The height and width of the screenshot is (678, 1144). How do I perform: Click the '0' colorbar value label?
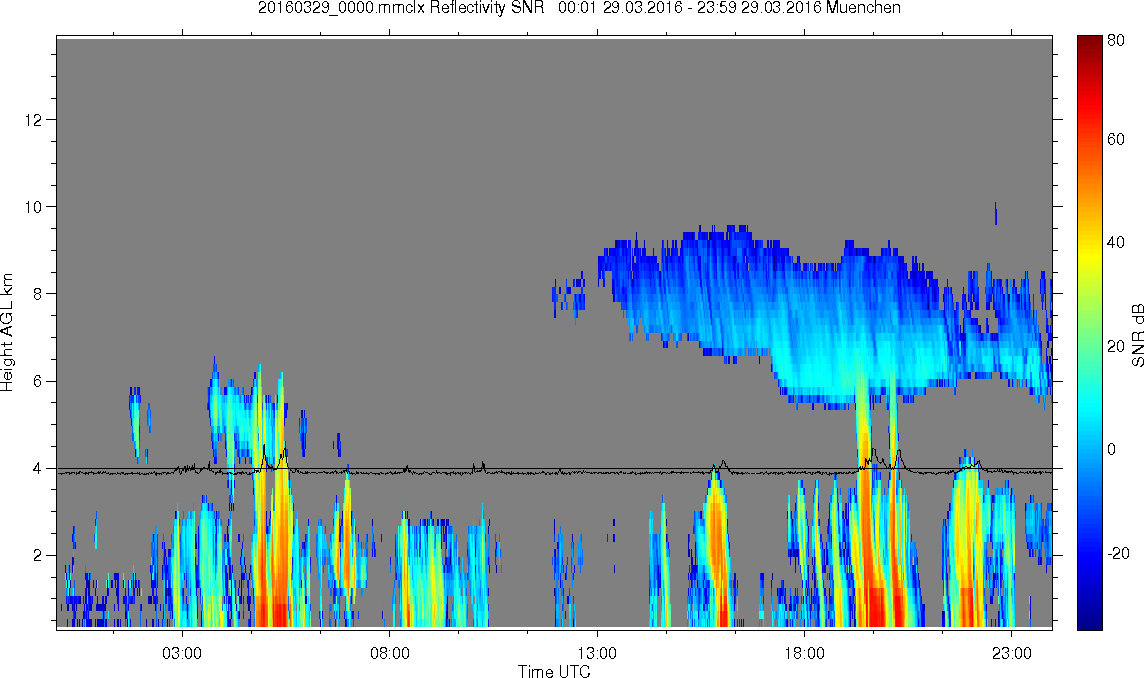coord(1112,449)
